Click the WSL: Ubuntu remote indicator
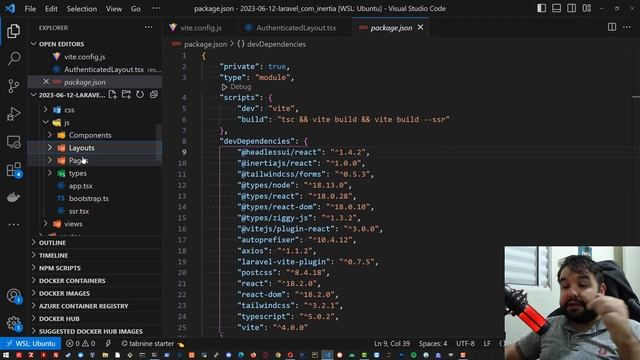 coord(31,344)
